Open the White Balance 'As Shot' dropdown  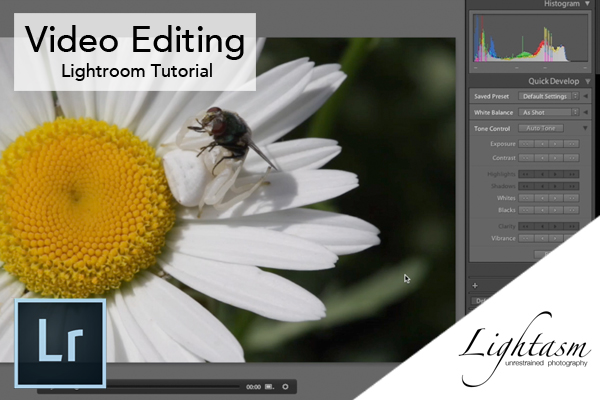point(549,112)
